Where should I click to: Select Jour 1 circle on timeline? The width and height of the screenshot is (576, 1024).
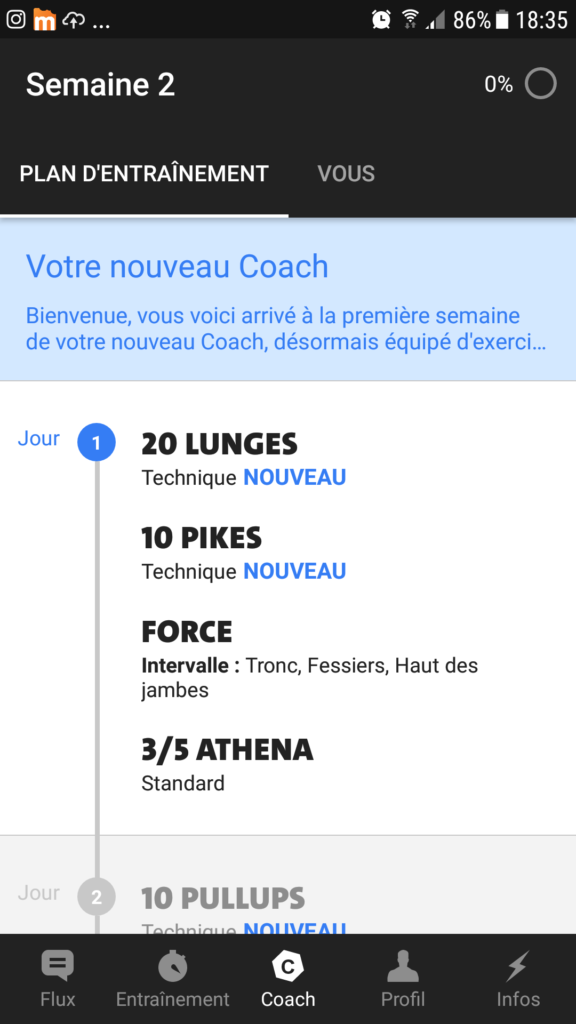tap(97, 443)
